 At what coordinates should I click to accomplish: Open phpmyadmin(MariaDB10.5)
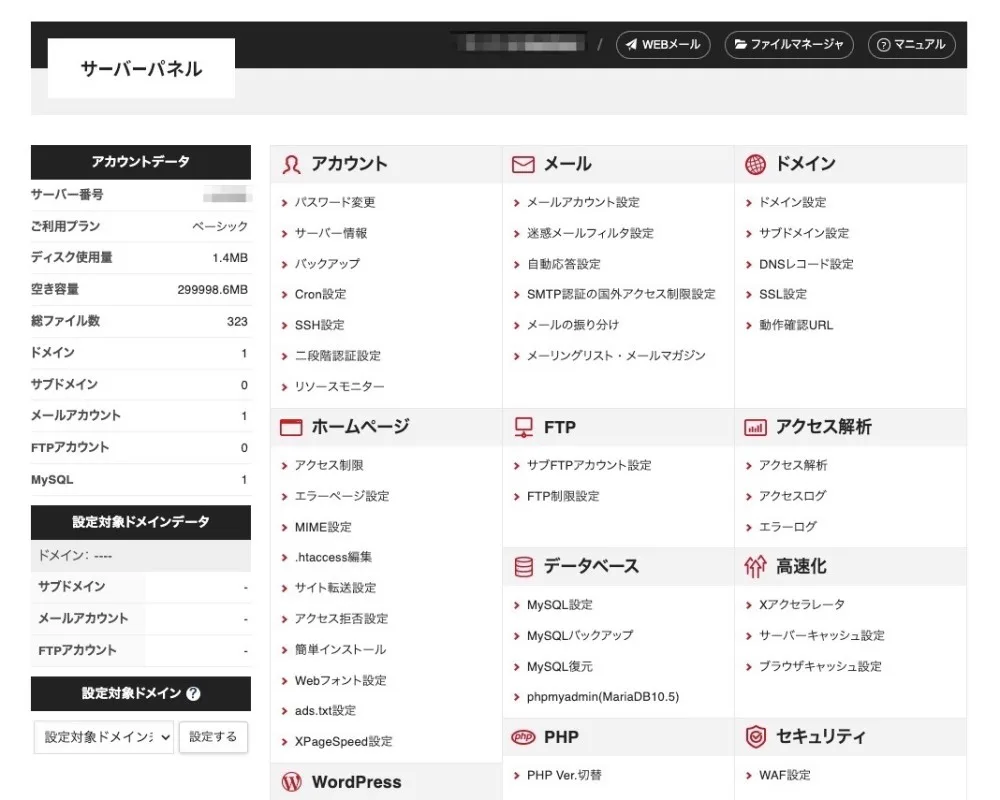[603, 697]
